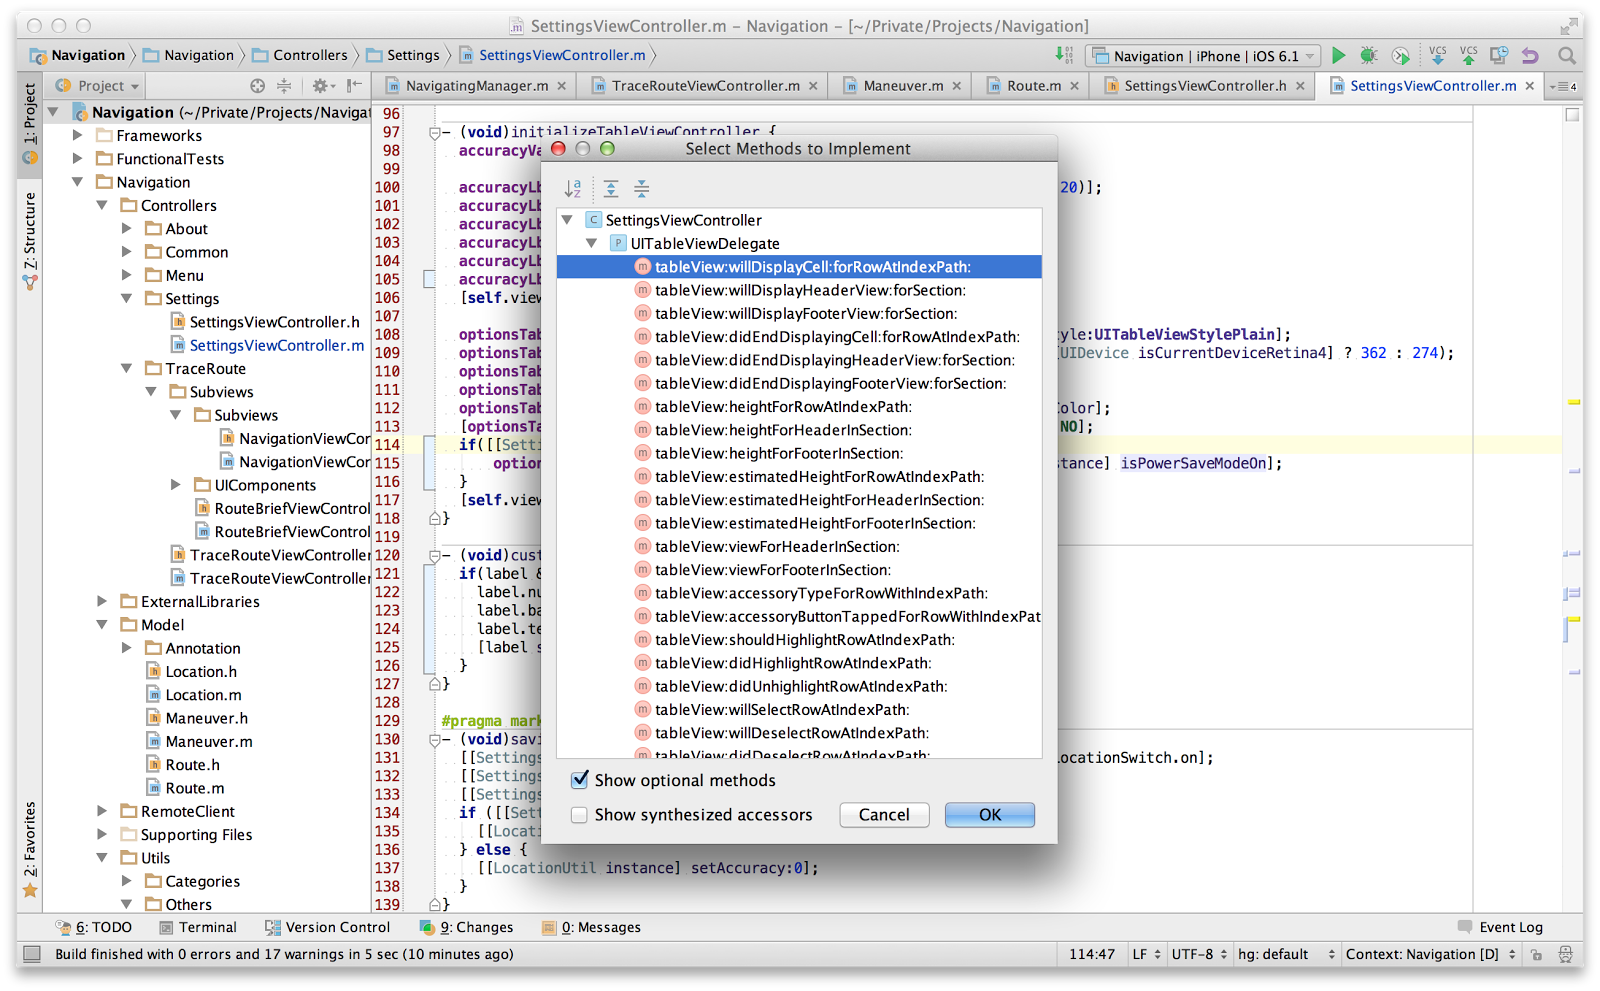Open the Structure side tool window
Image resolution: width=1600 pixels, height=991 pixels.
point(30,240)
